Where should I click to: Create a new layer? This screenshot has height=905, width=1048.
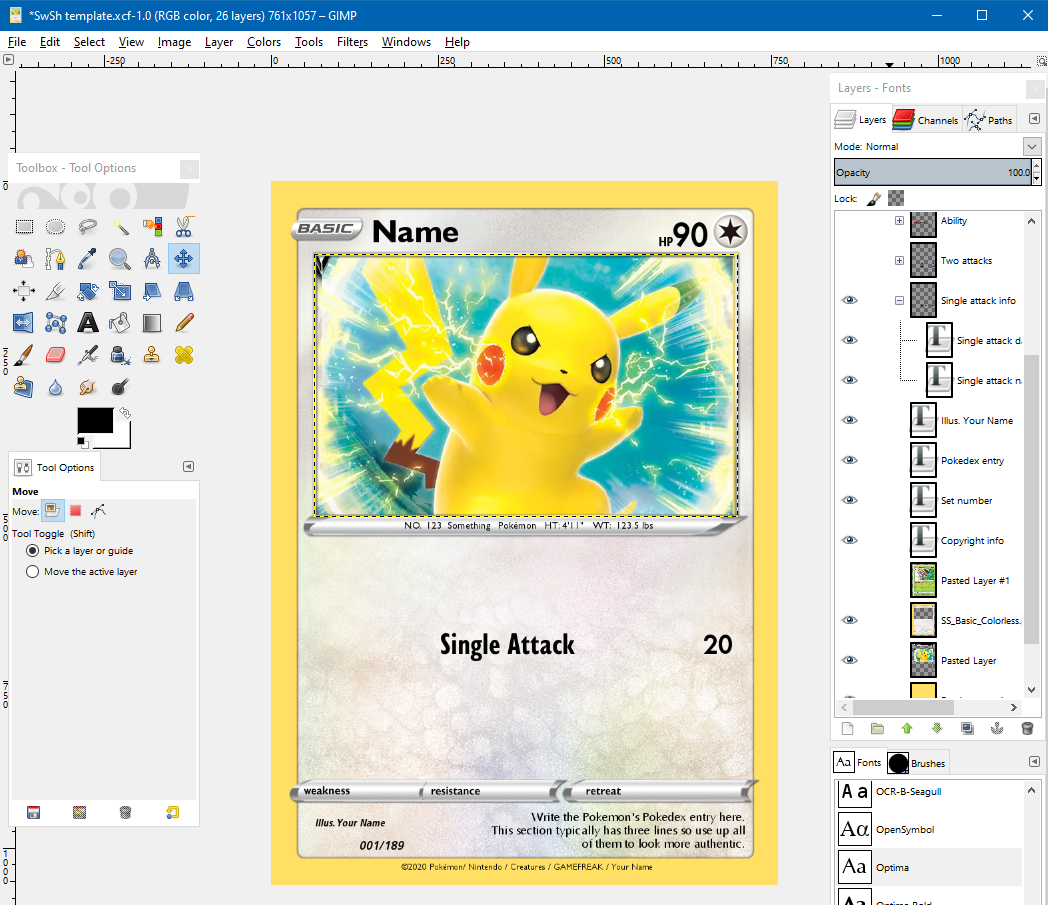847,728
